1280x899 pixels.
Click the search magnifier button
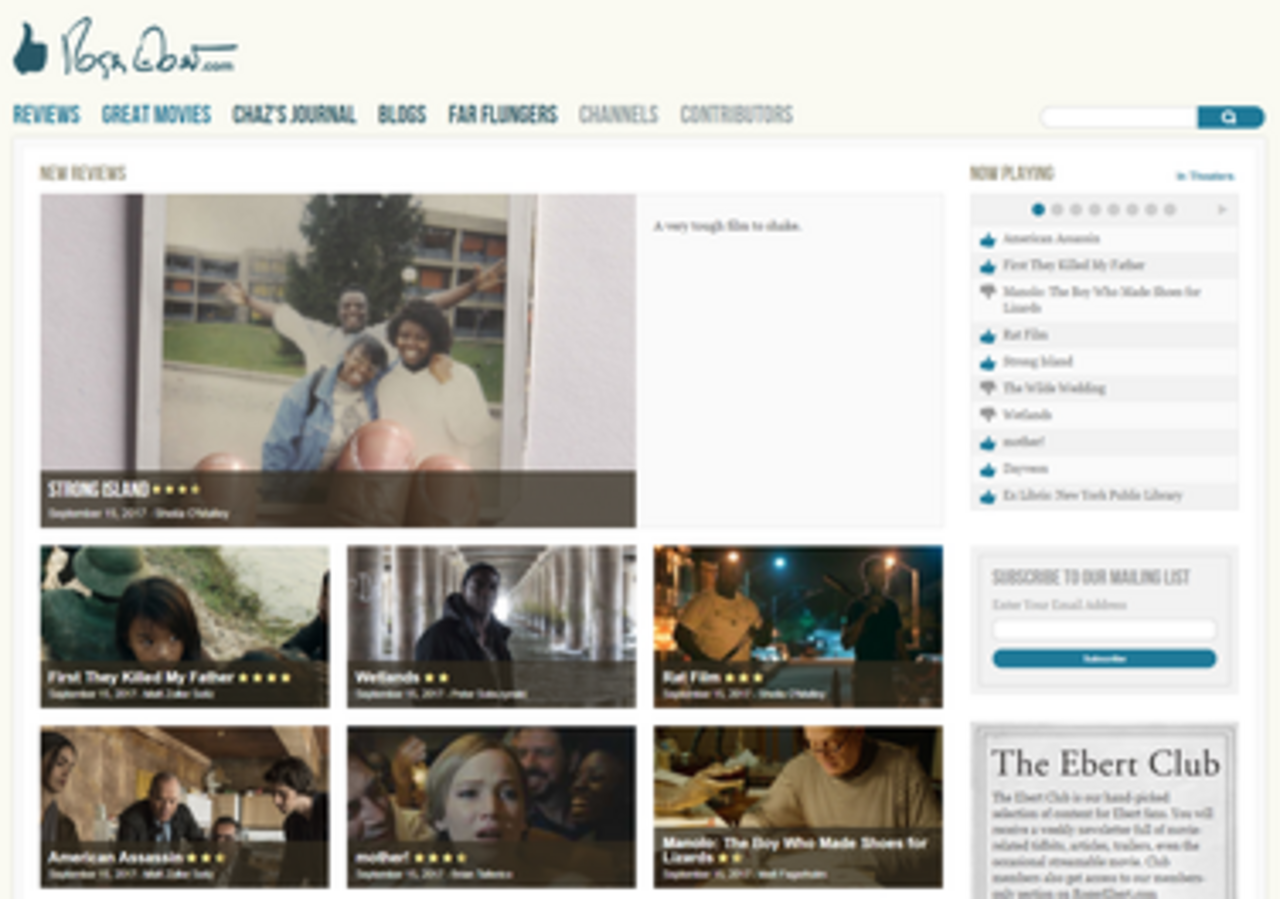coord(1230,117)
